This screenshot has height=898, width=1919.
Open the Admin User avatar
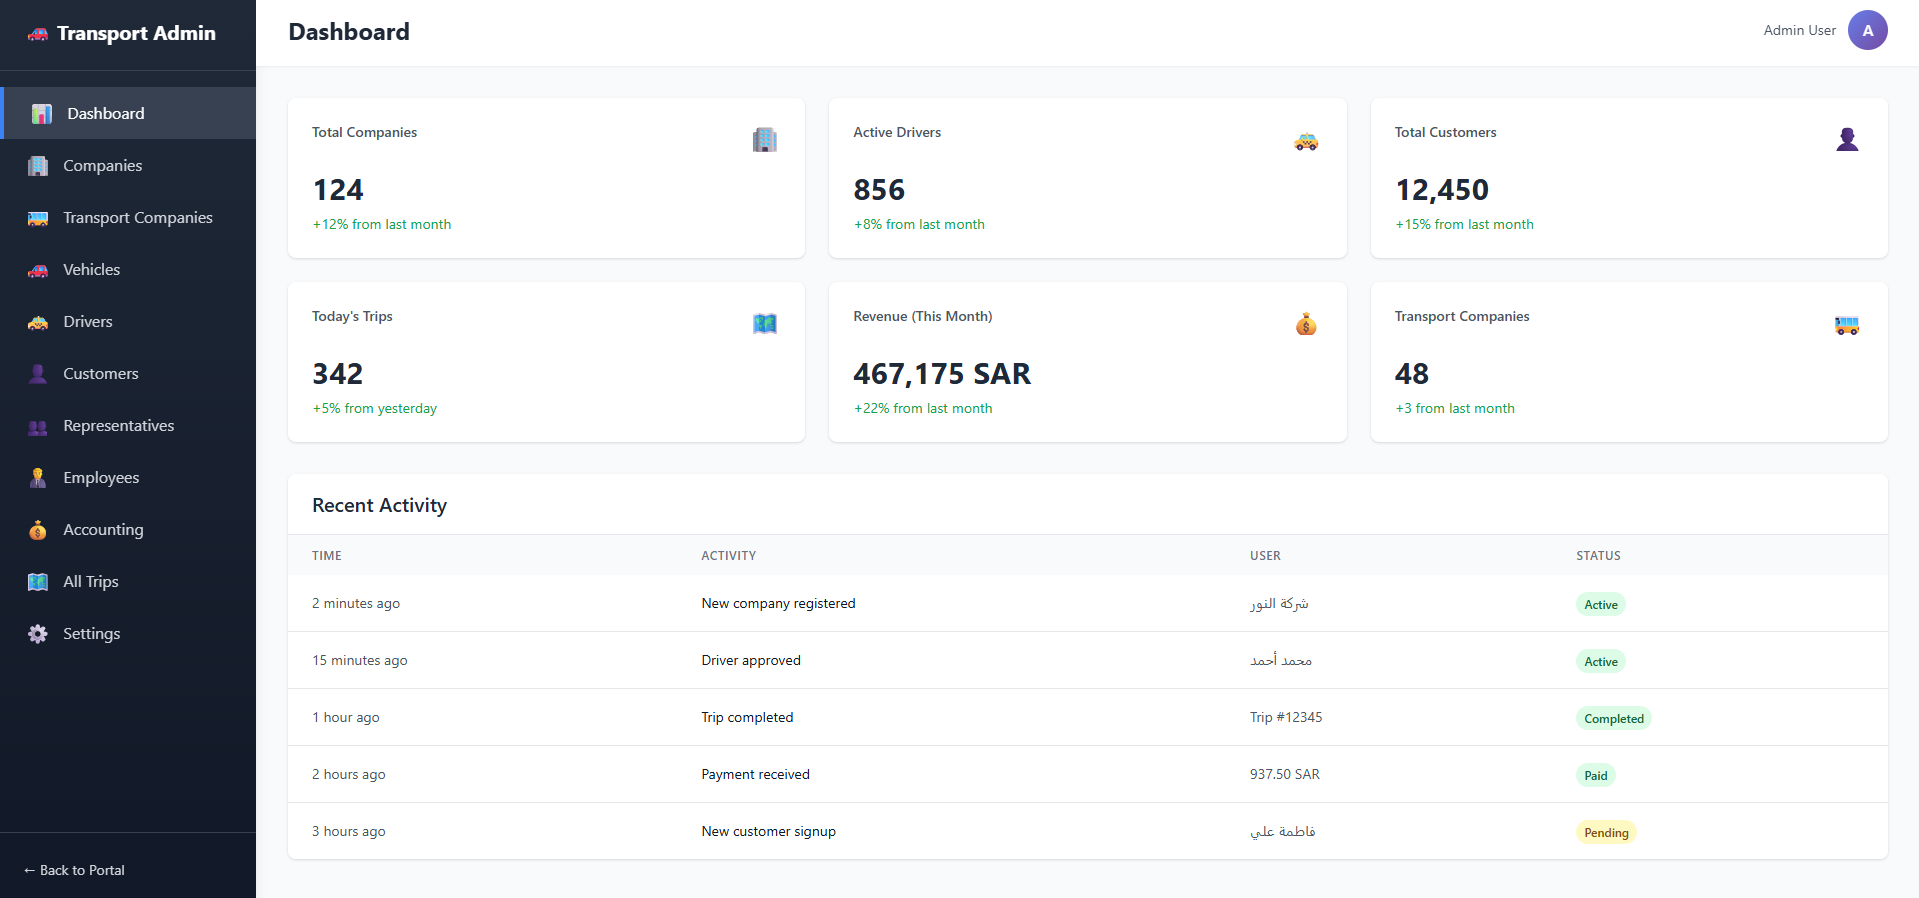pyautogui.click(x=1866, y=31)
